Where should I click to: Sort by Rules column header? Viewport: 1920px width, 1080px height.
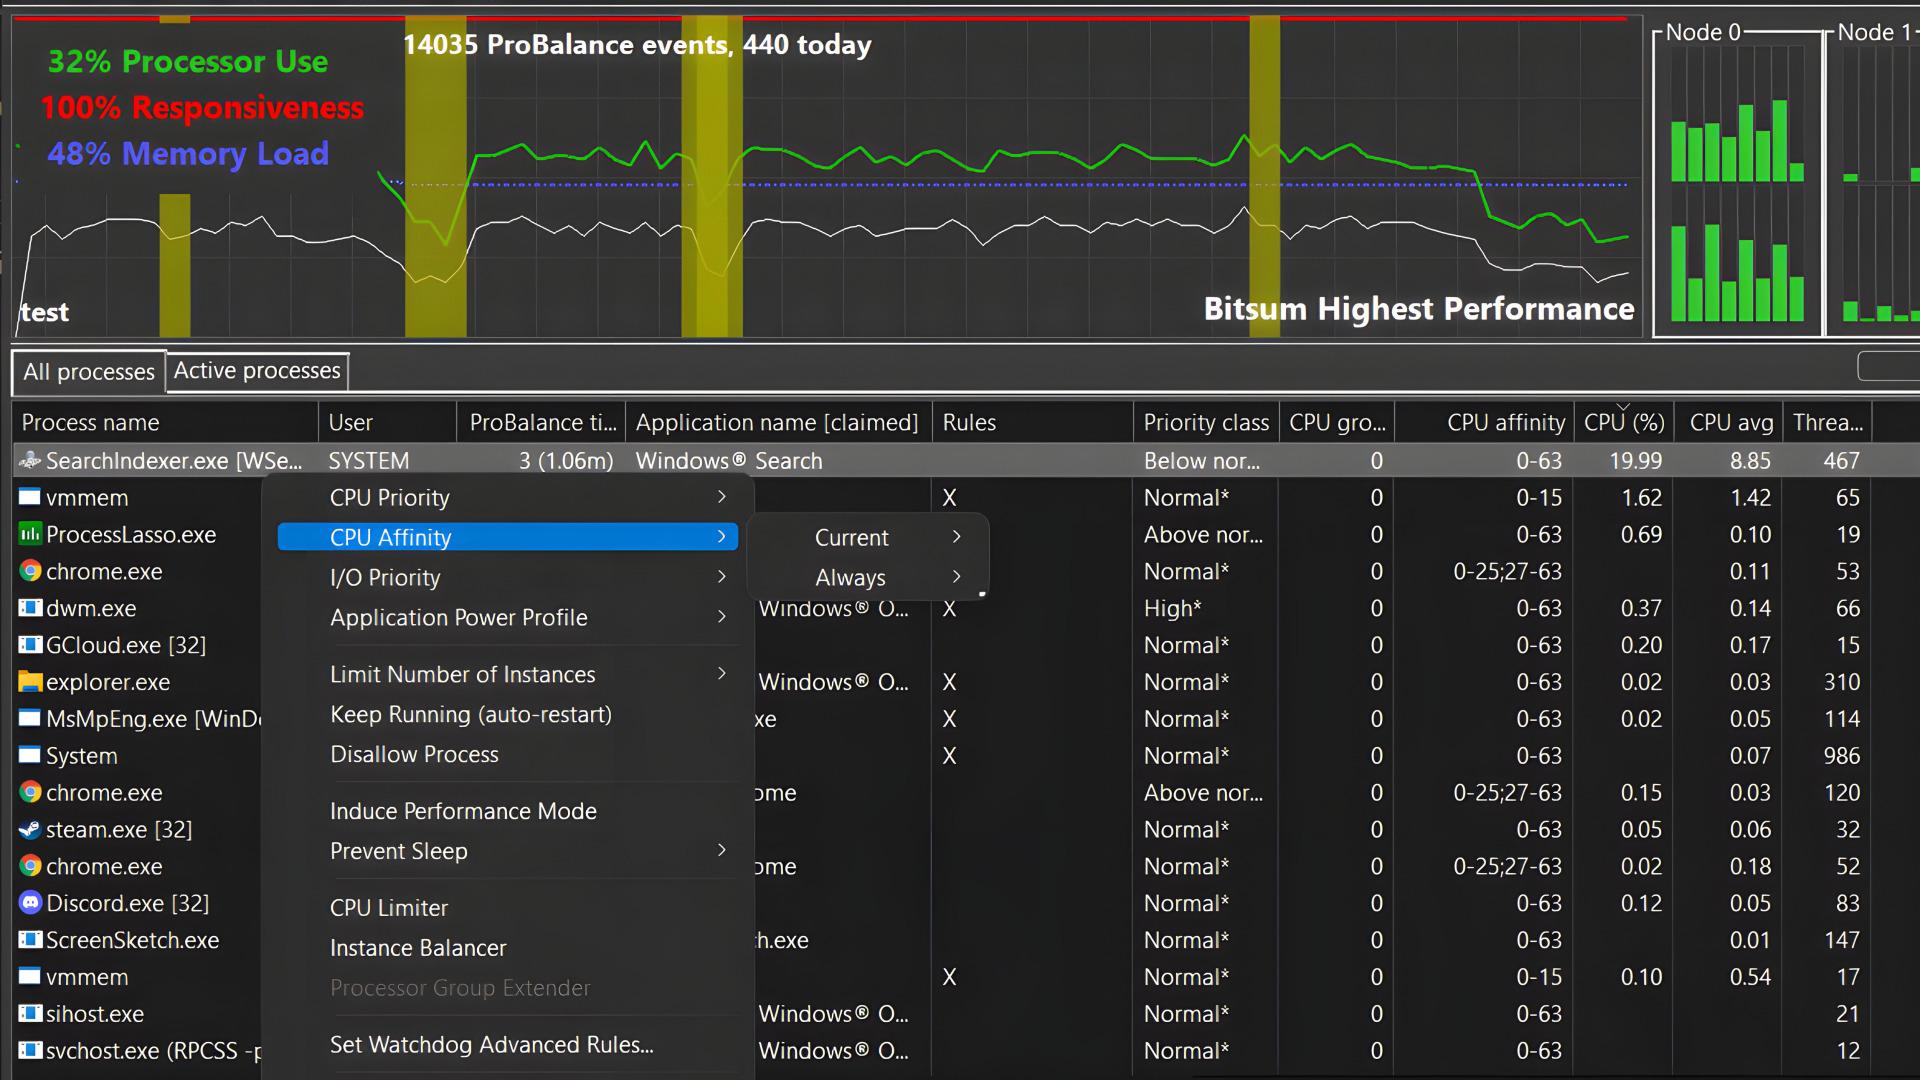[x=1033, y=423]
